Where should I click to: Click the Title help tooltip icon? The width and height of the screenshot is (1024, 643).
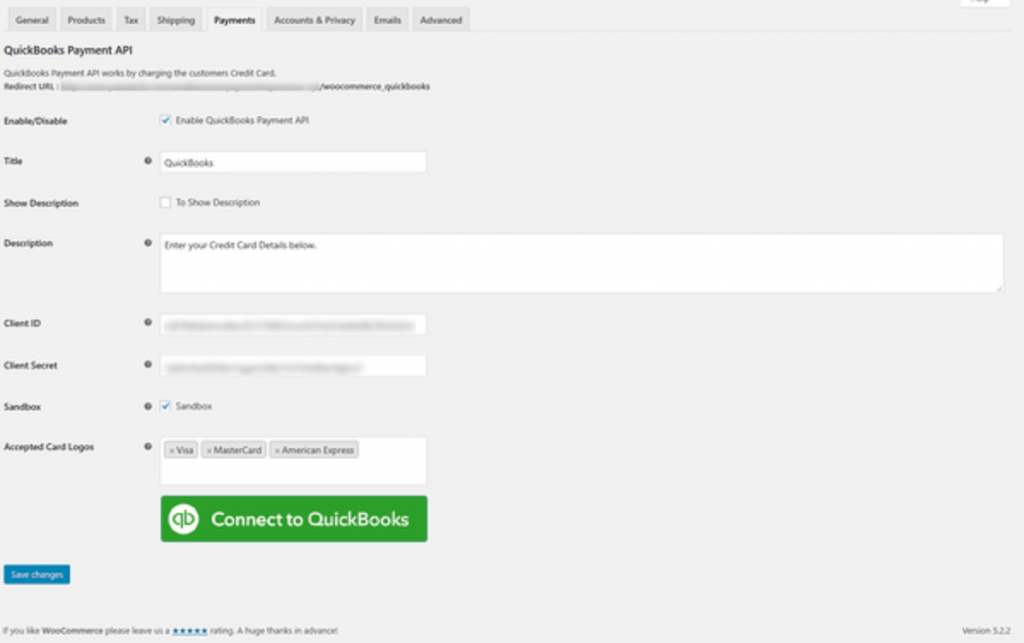point(148,161)
